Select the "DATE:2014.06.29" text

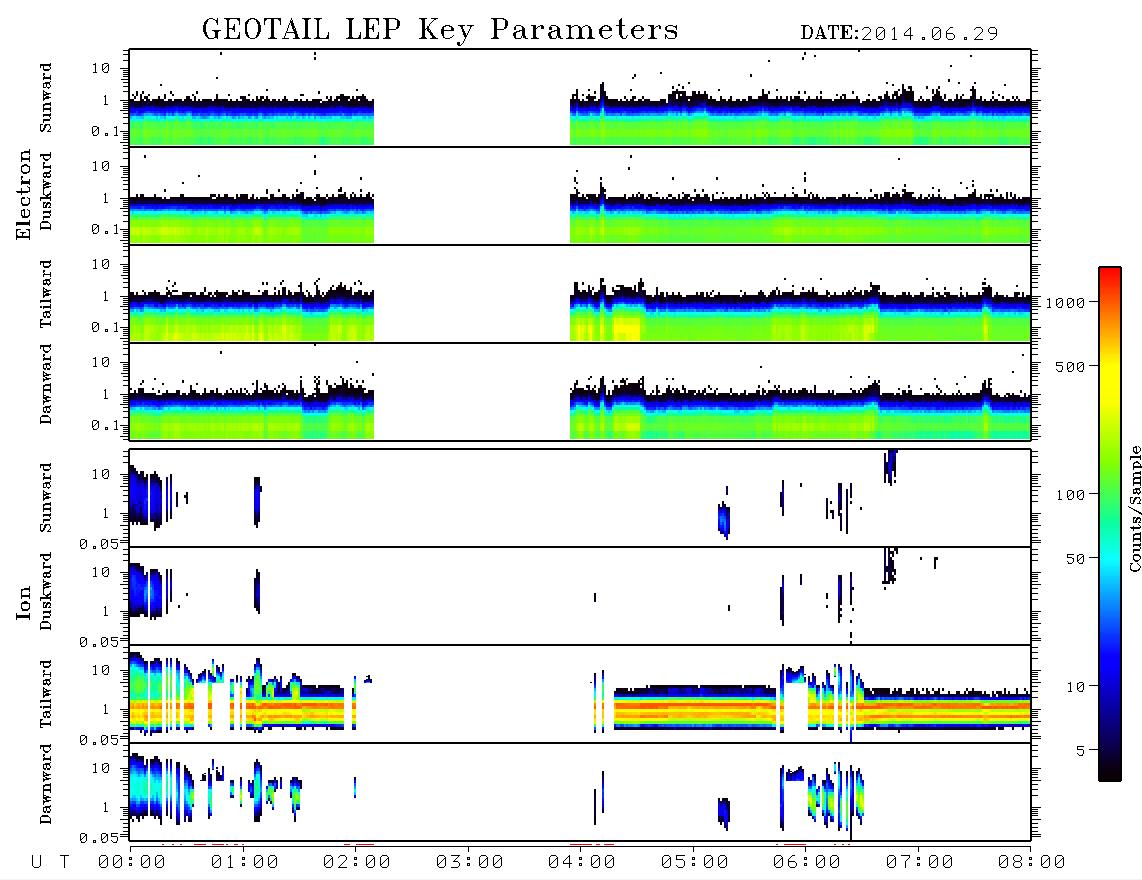(899, 33)
